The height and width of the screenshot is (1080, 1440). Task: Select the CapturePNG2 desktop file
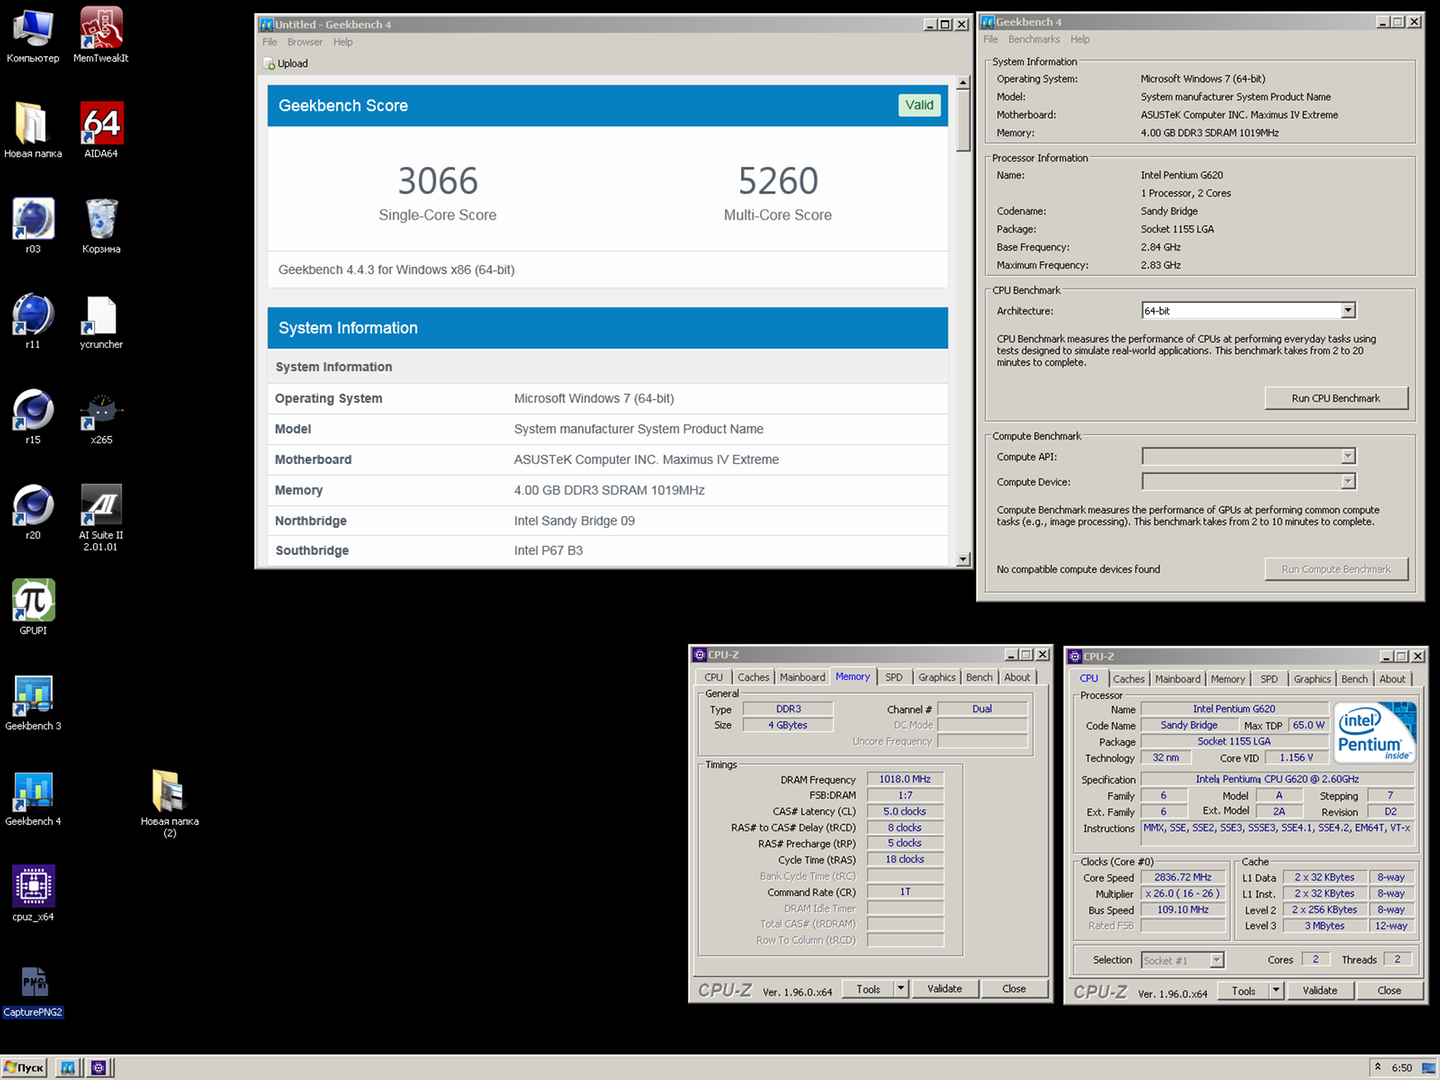click(33, 990)
